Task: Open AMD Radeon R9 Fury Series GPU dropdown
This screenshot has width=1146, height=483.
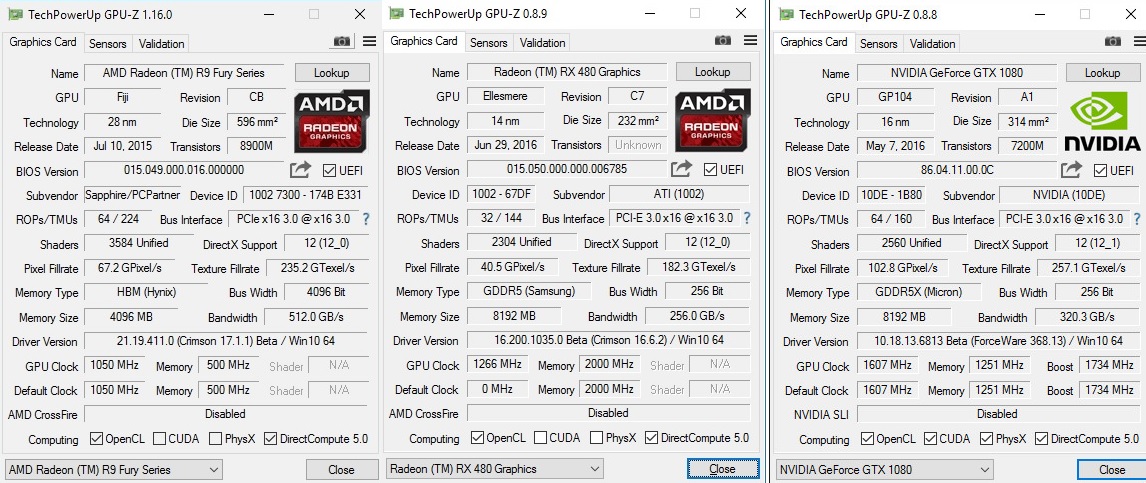Action: tap(113, 469)
